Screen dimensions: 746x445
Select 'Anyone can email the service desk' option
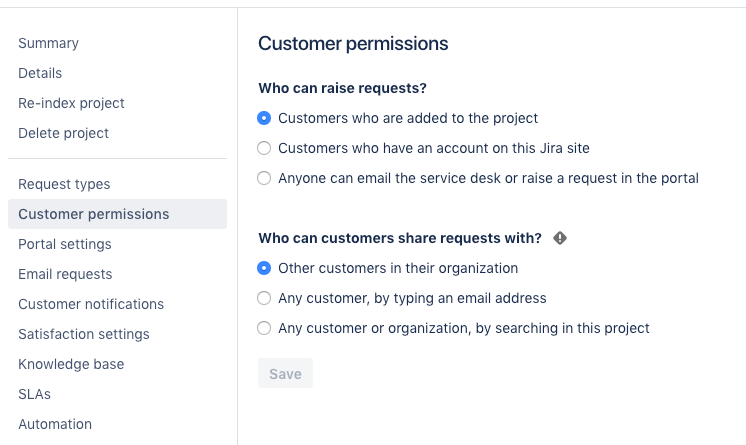tap(264, 178)
